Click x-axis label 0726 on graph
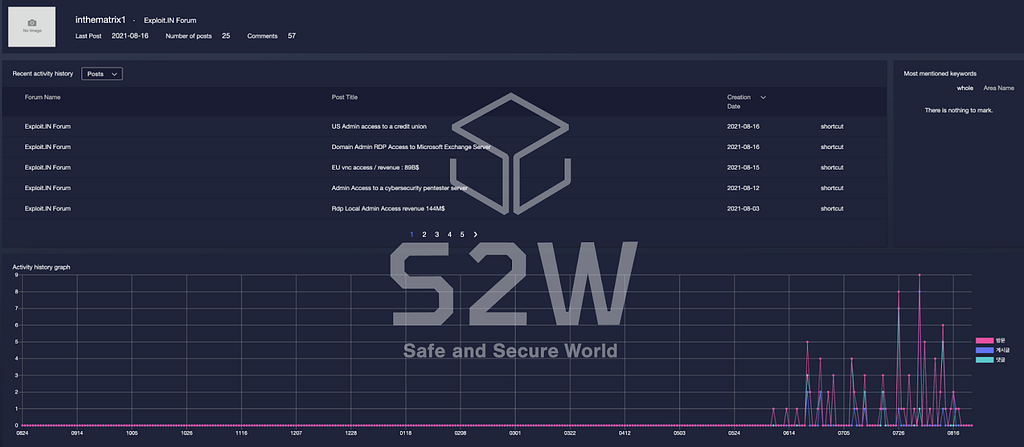 pyautogui.click(x=899, y=433)
